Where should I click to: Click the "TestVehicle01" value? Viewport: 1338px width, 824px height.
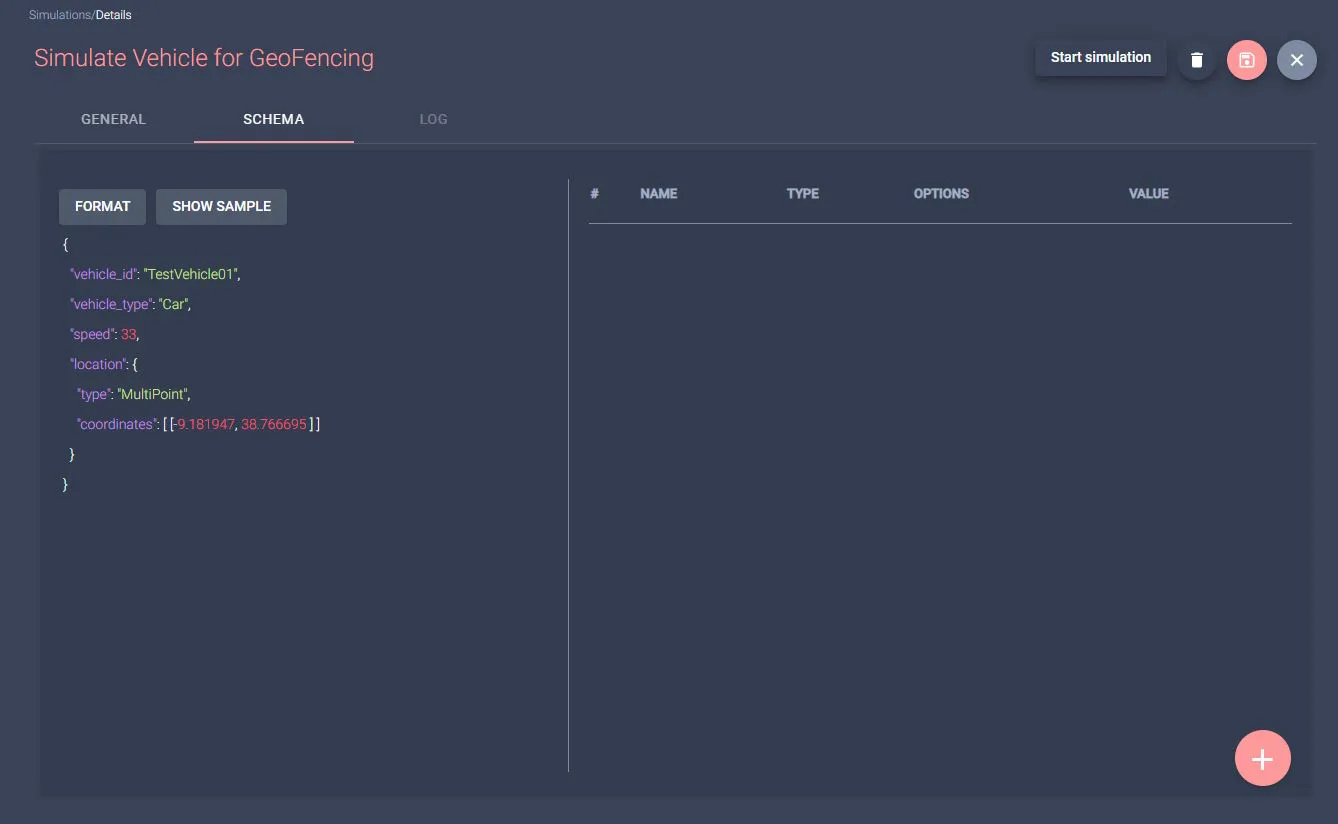(190, 274)
